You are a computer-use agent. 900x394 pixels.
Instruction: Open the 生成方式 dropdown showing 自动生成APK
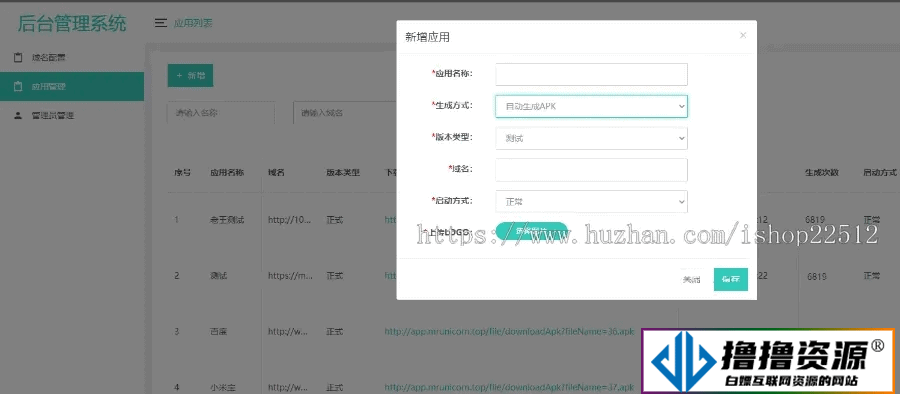tap(591, 106)
